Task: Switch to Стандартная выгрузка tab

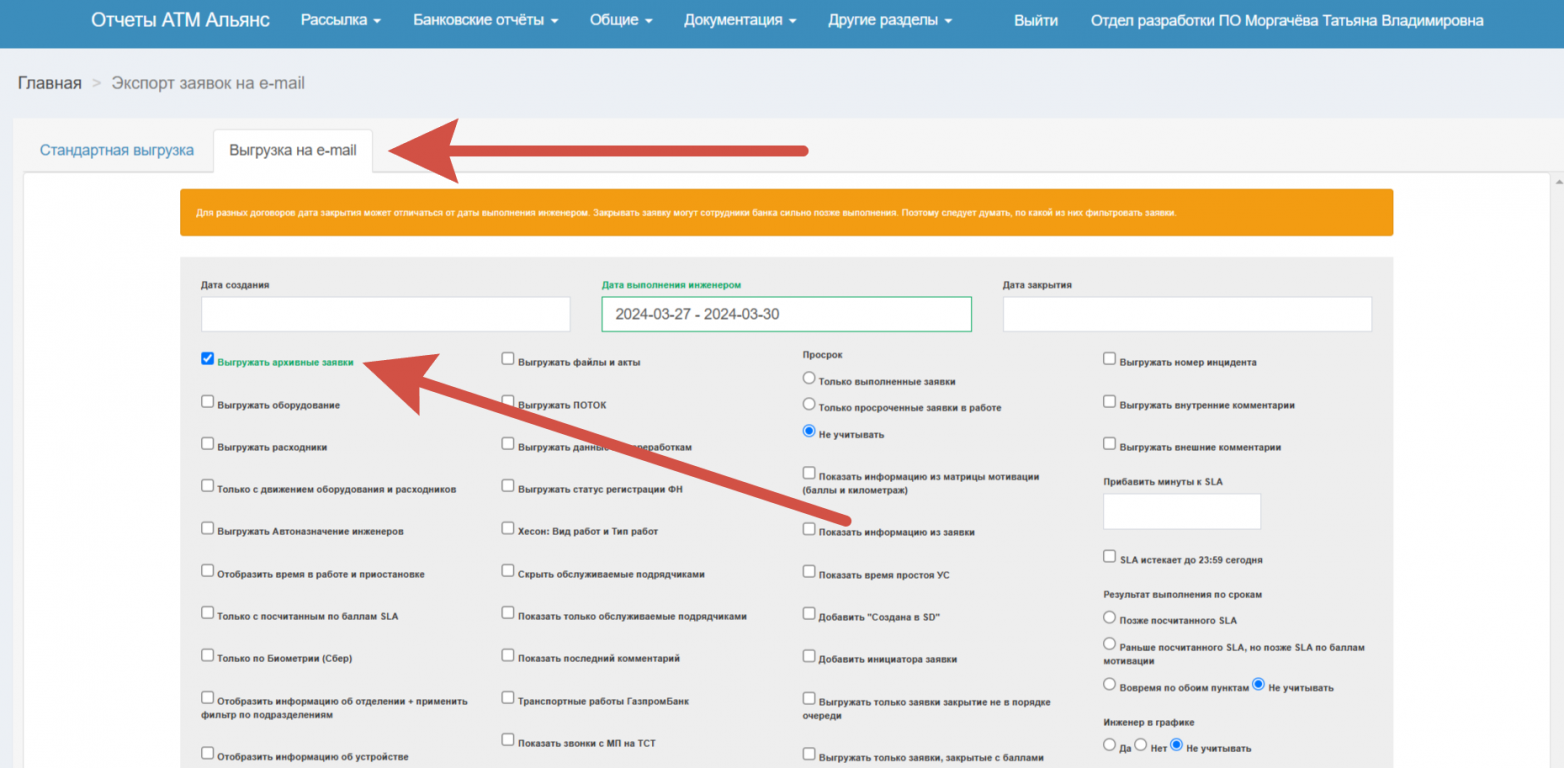Action: (117, 151)
